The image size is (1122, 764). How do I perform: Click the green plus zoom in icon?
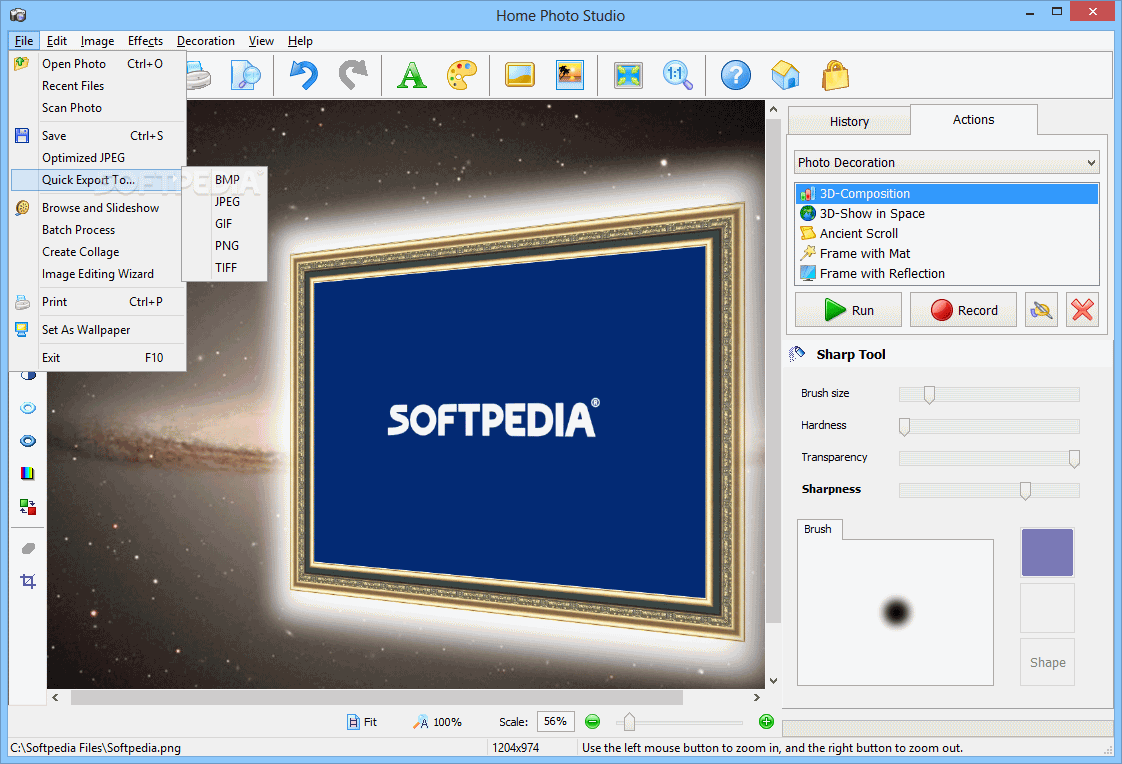point(766,722)
